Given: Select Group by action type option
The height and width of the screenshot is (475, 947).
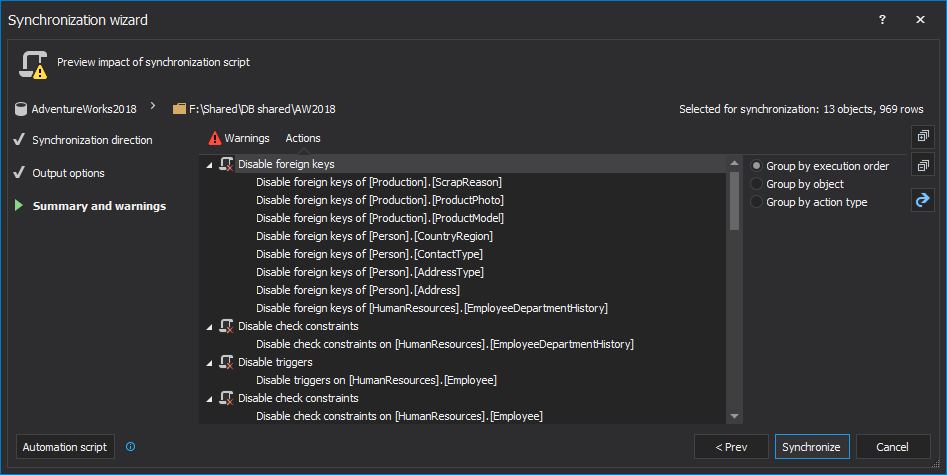Looking at the screenshot, I should pos(757,202).
